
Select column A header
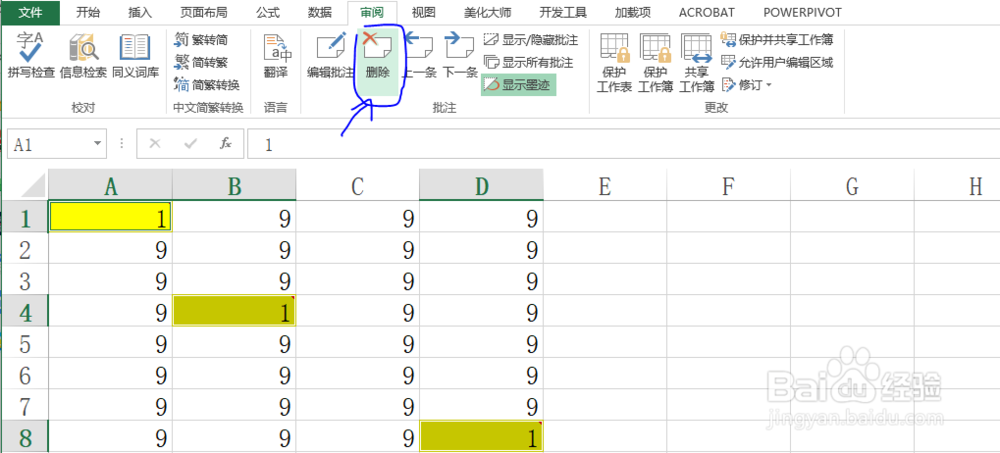tap(110, 185)
